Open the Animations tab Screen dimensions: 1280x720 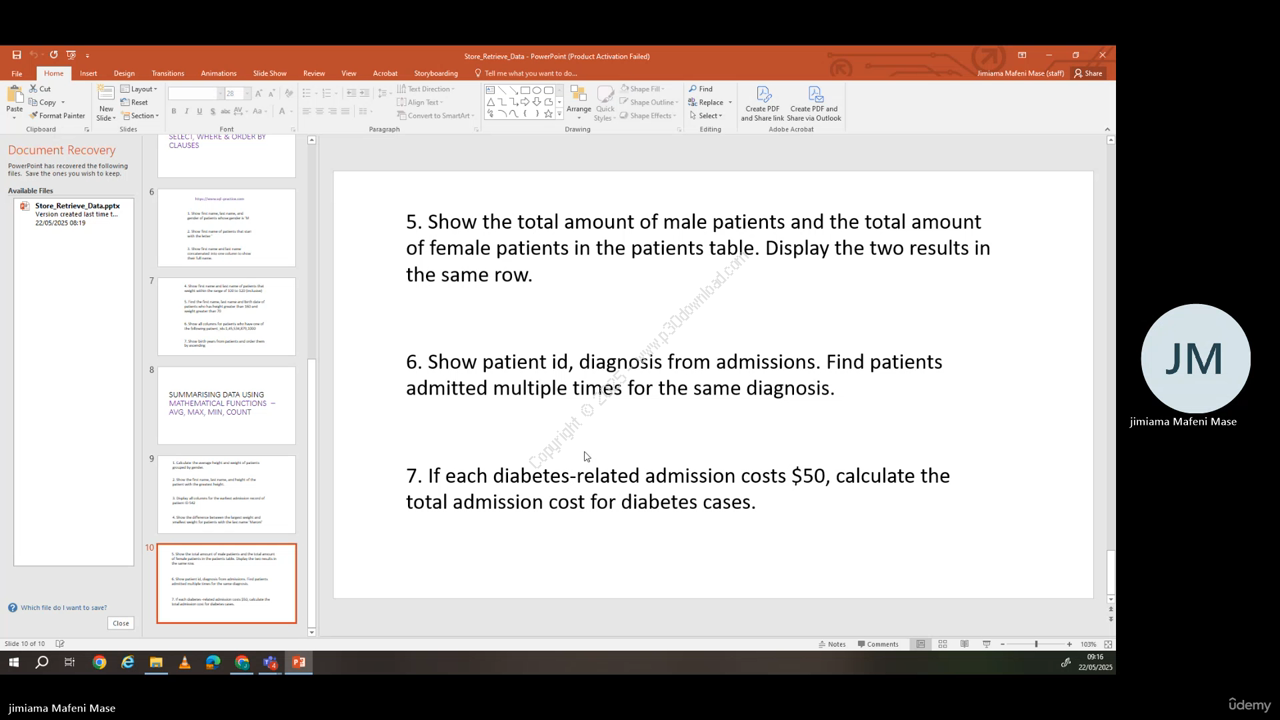[218, 73]
